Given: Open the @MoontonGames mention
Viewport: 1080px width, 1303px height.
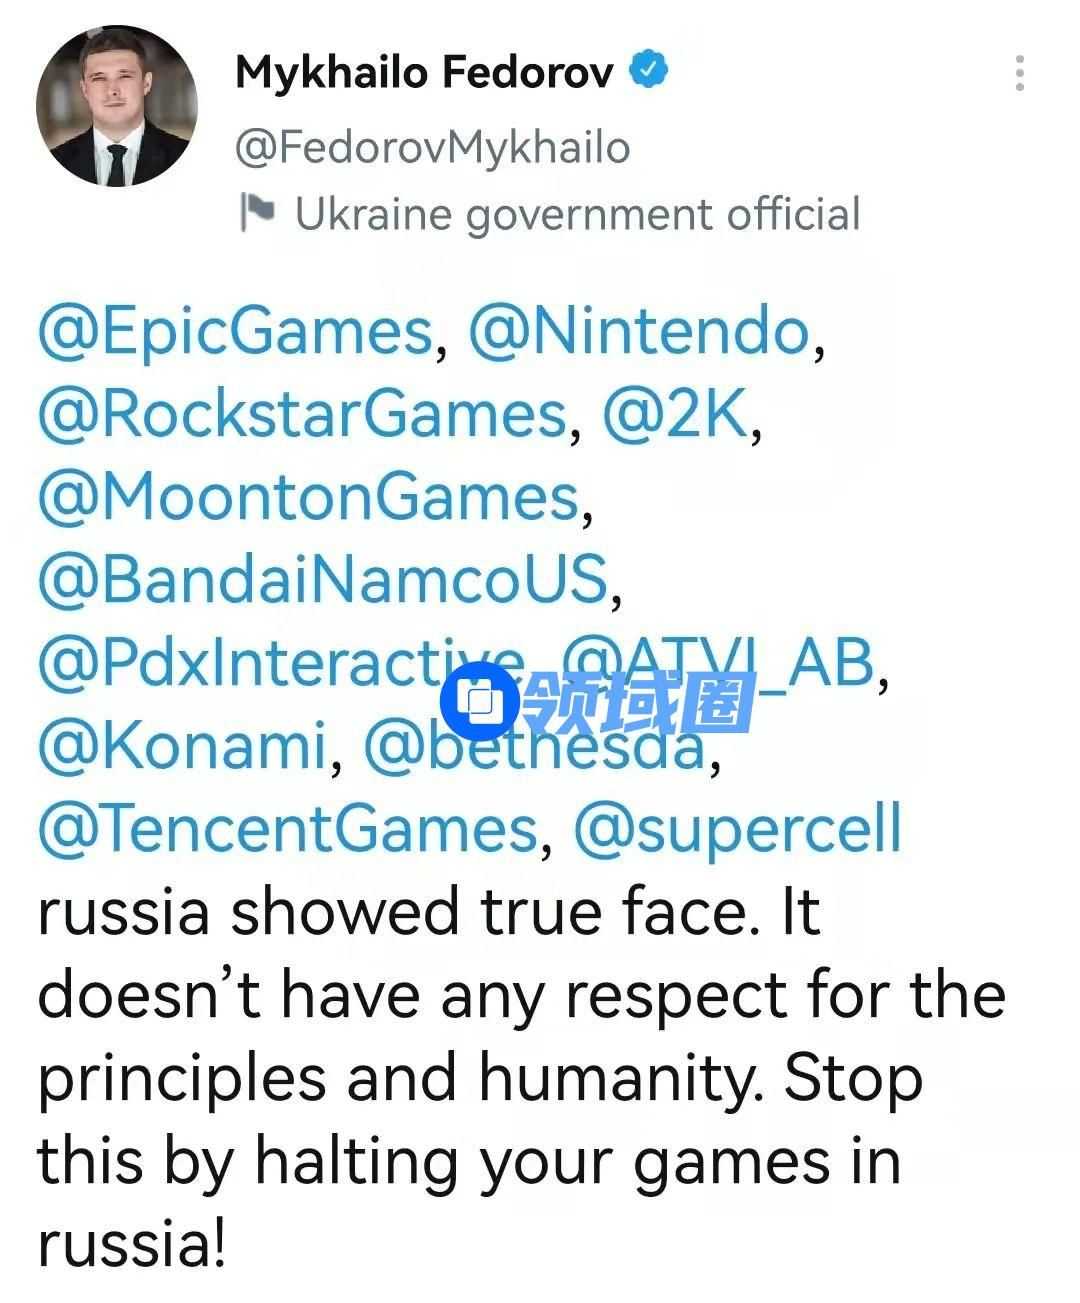Looking at the screenshot, I should tap(308, 497).
